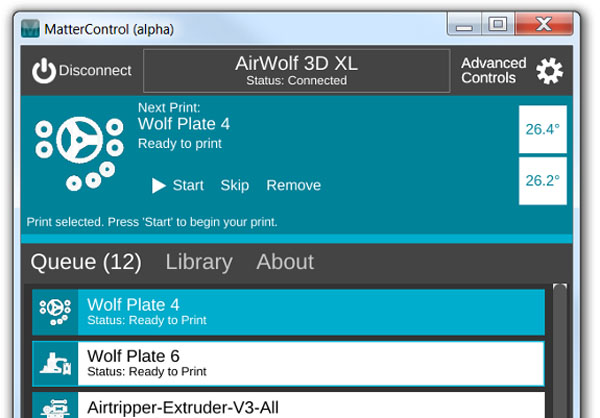Open Advanced Controls gear icon
This screenshot has height=418, width=600.
(549, 71)
